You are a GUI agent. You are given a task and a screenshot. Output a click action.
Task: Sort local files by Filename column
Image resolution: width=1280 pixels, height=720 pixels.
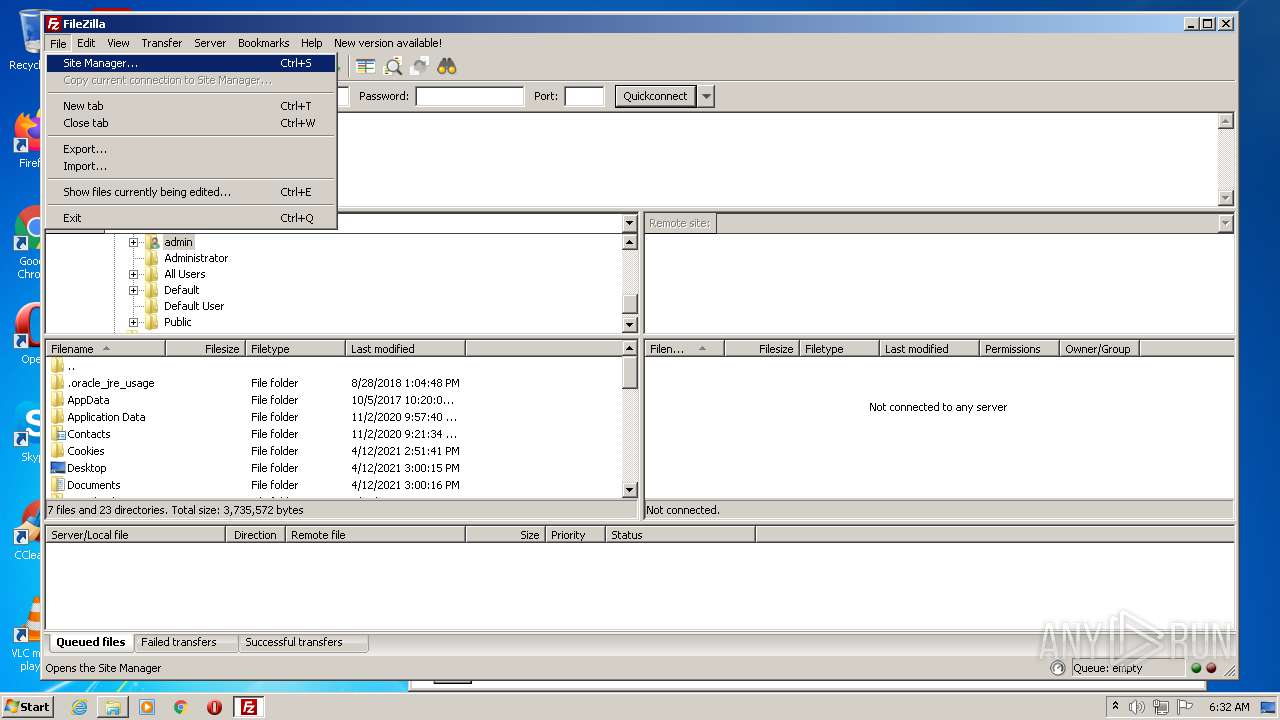[x=105, y=349]
